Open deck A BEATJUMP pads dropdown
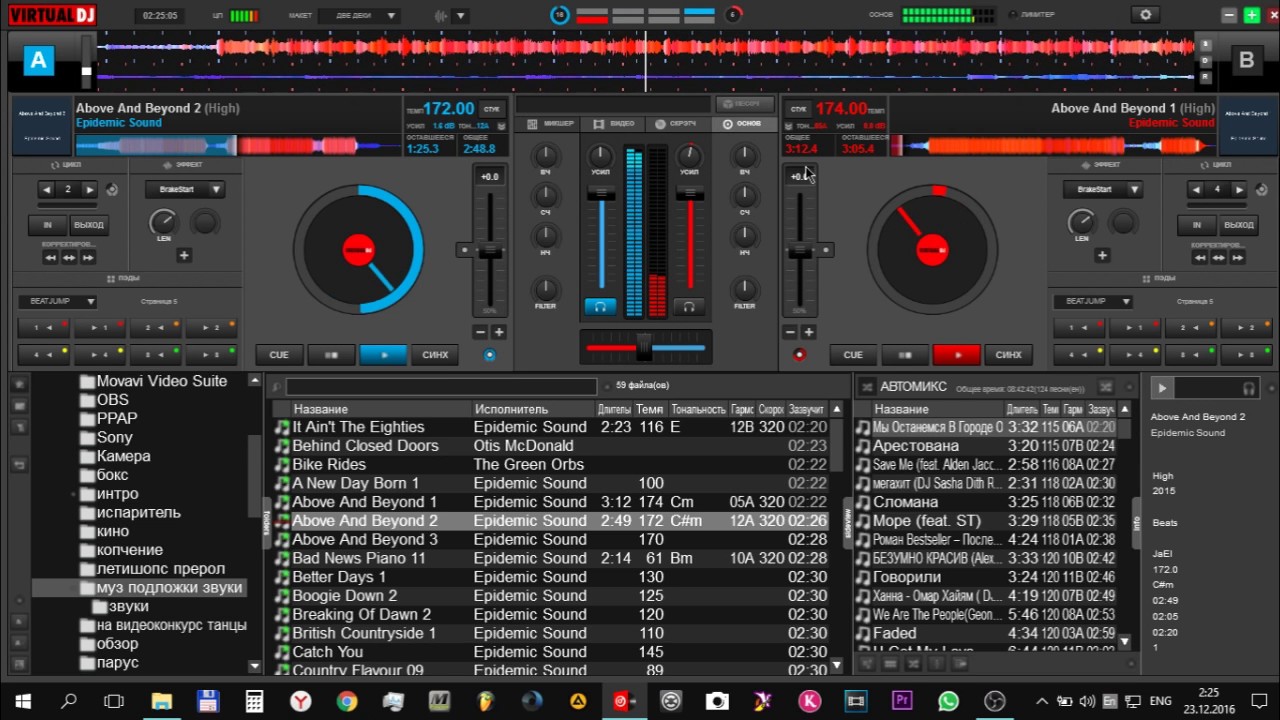1280x720 pixels. (x=57, y=301)
